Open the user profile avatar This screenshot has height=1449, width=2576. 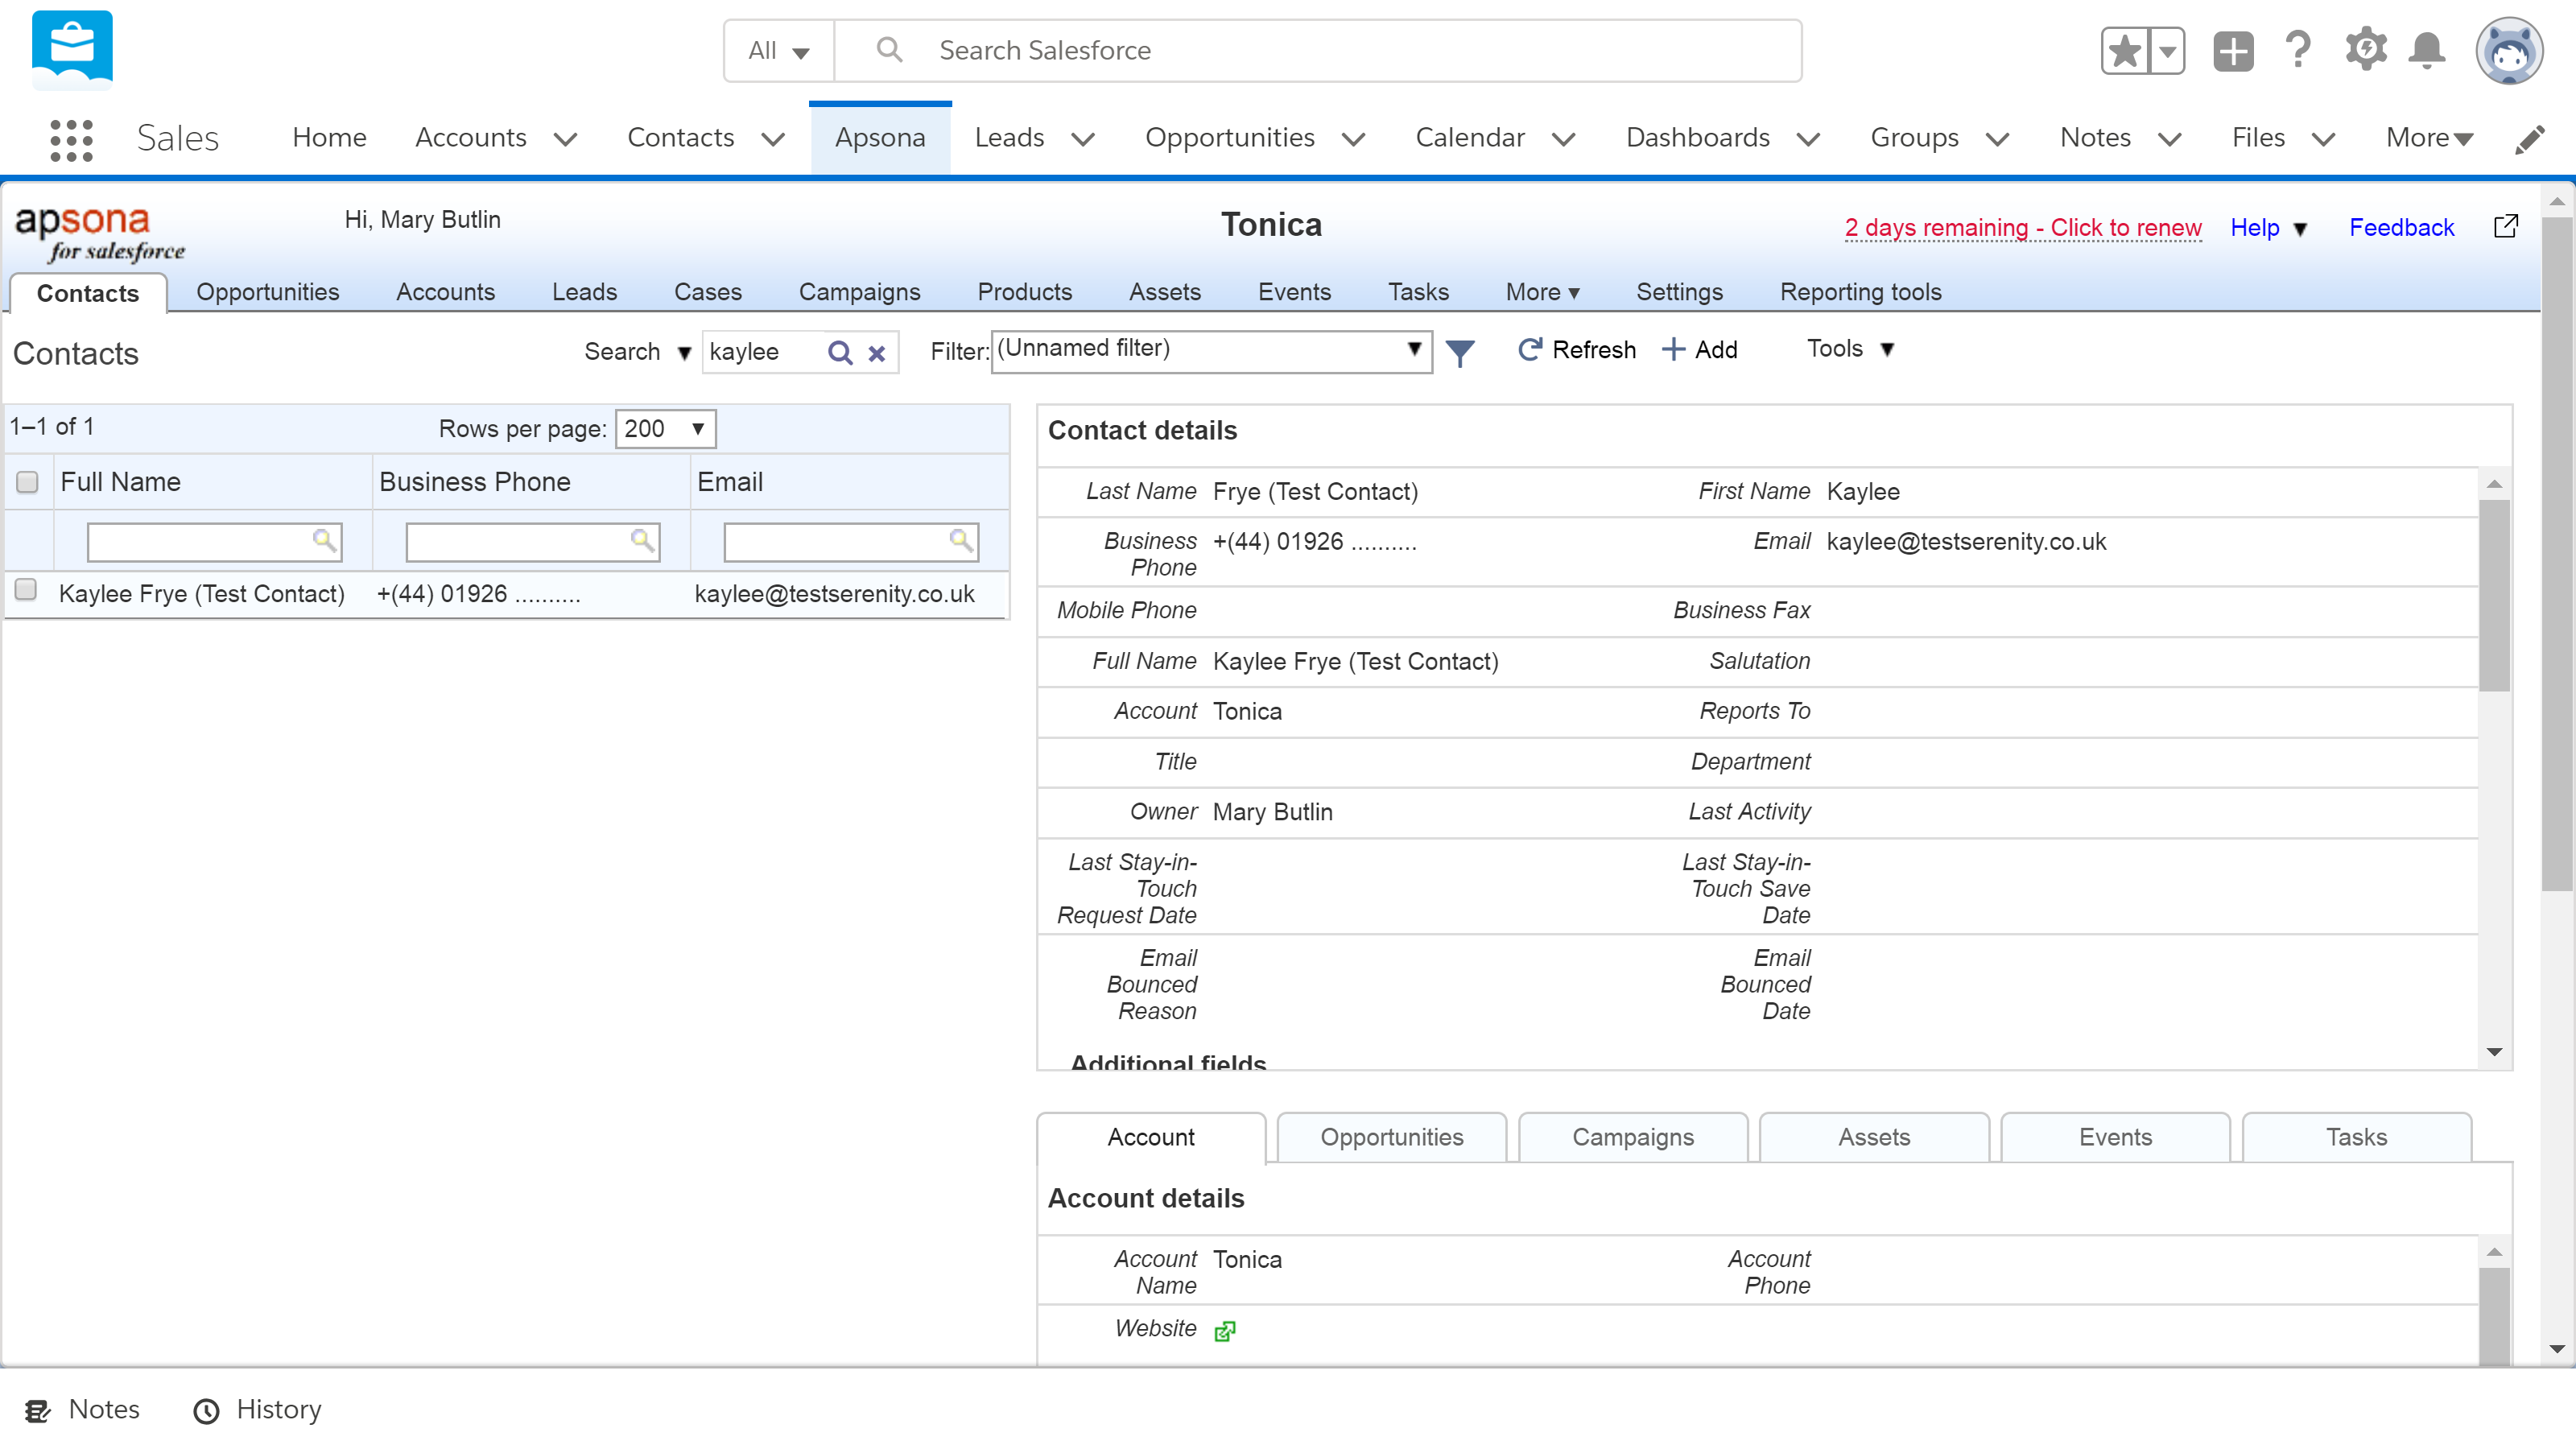pyautogui.click(x=2509, y=50)
